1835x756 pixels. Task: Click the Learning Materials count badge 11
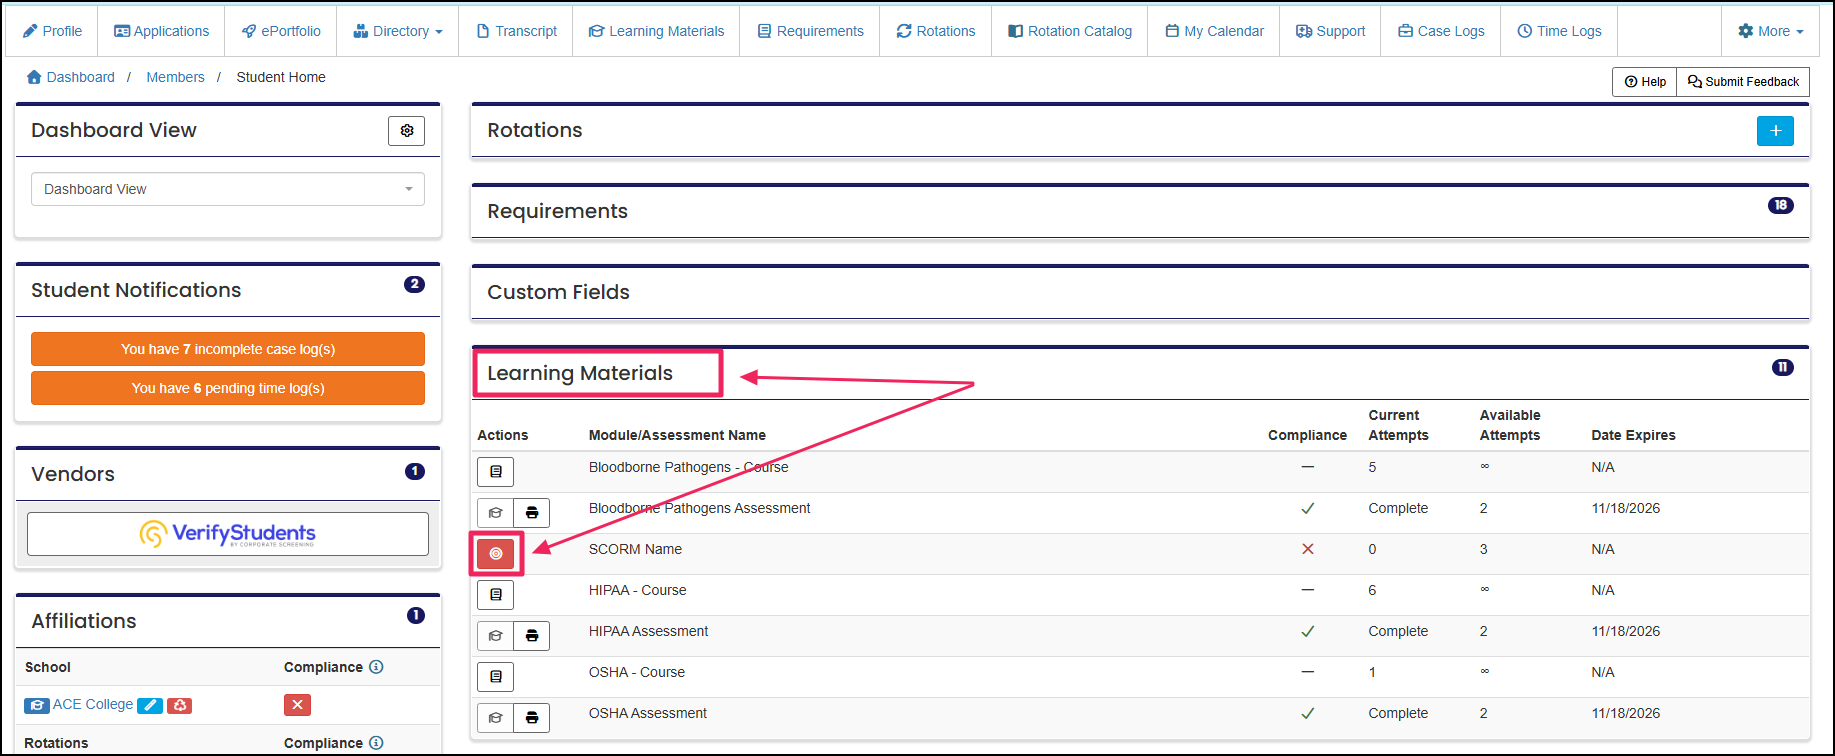coord(1782,367)
